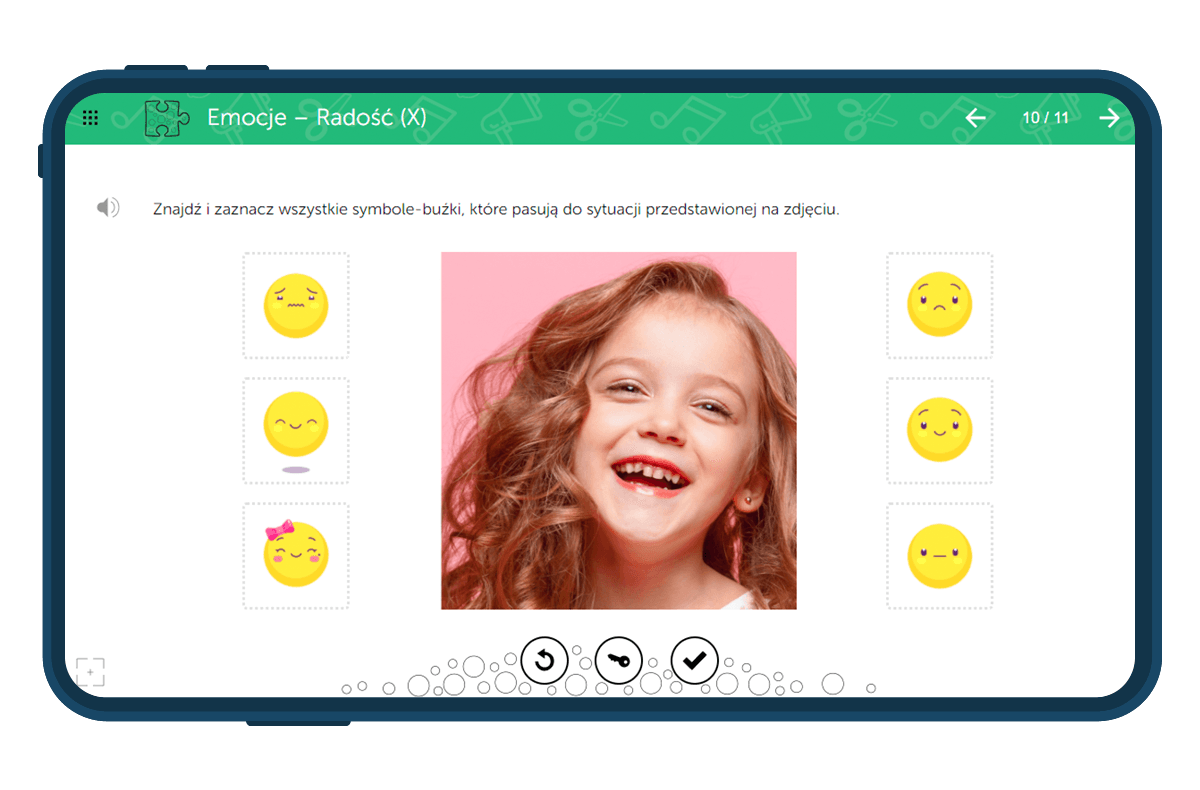
Task: Click the page counter 10 / 11
Action: (x=1045, y=118)
